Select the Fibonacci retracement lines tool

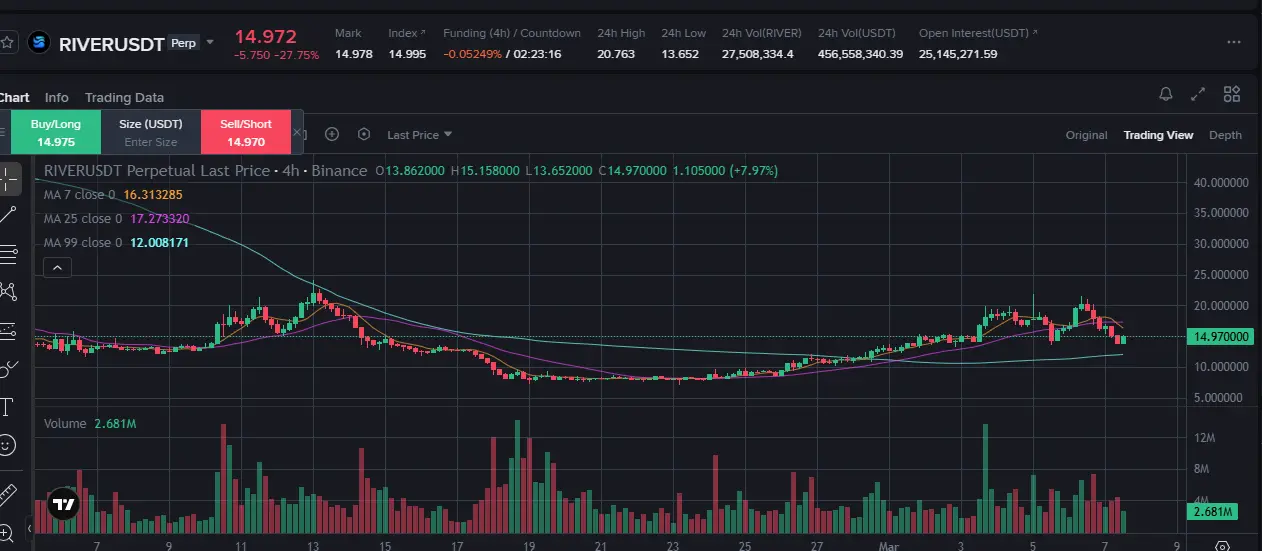coord(9,254)
